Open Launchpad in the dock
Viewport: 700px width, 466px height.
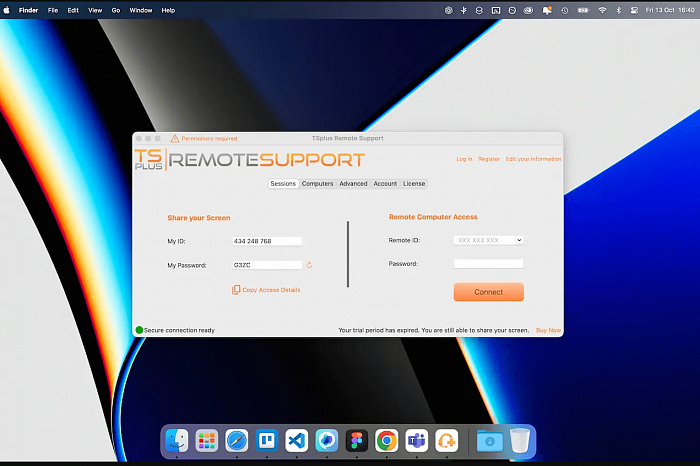click(x=207, y=441)
